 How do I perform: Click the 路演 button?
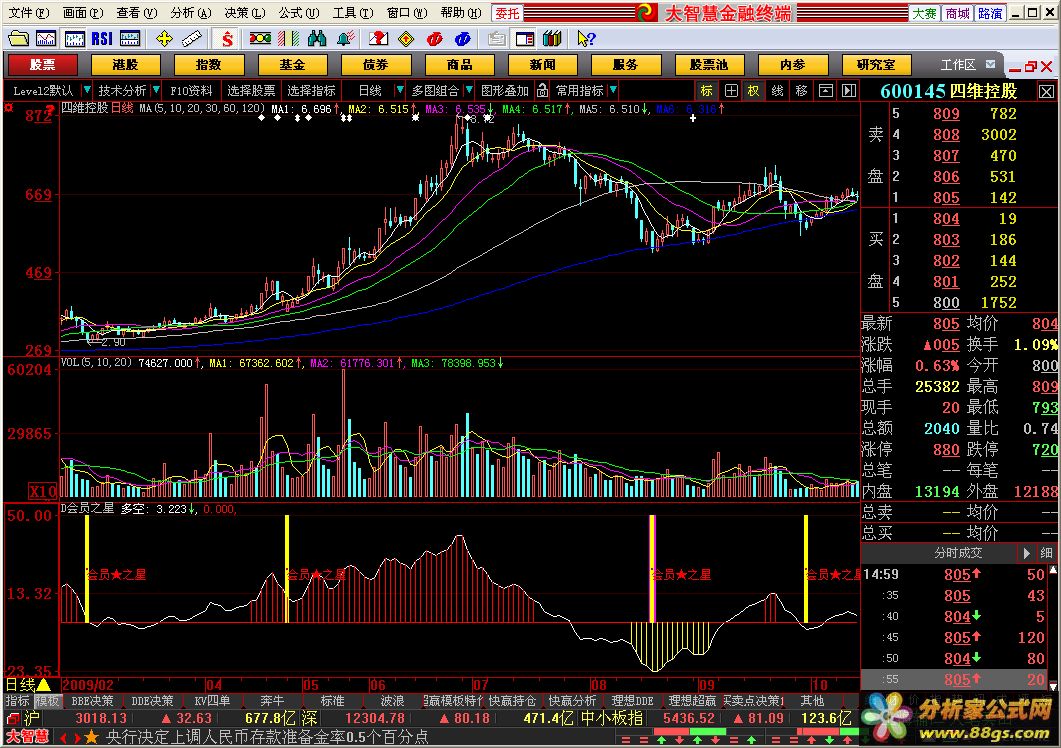click(x=990, y=13)
